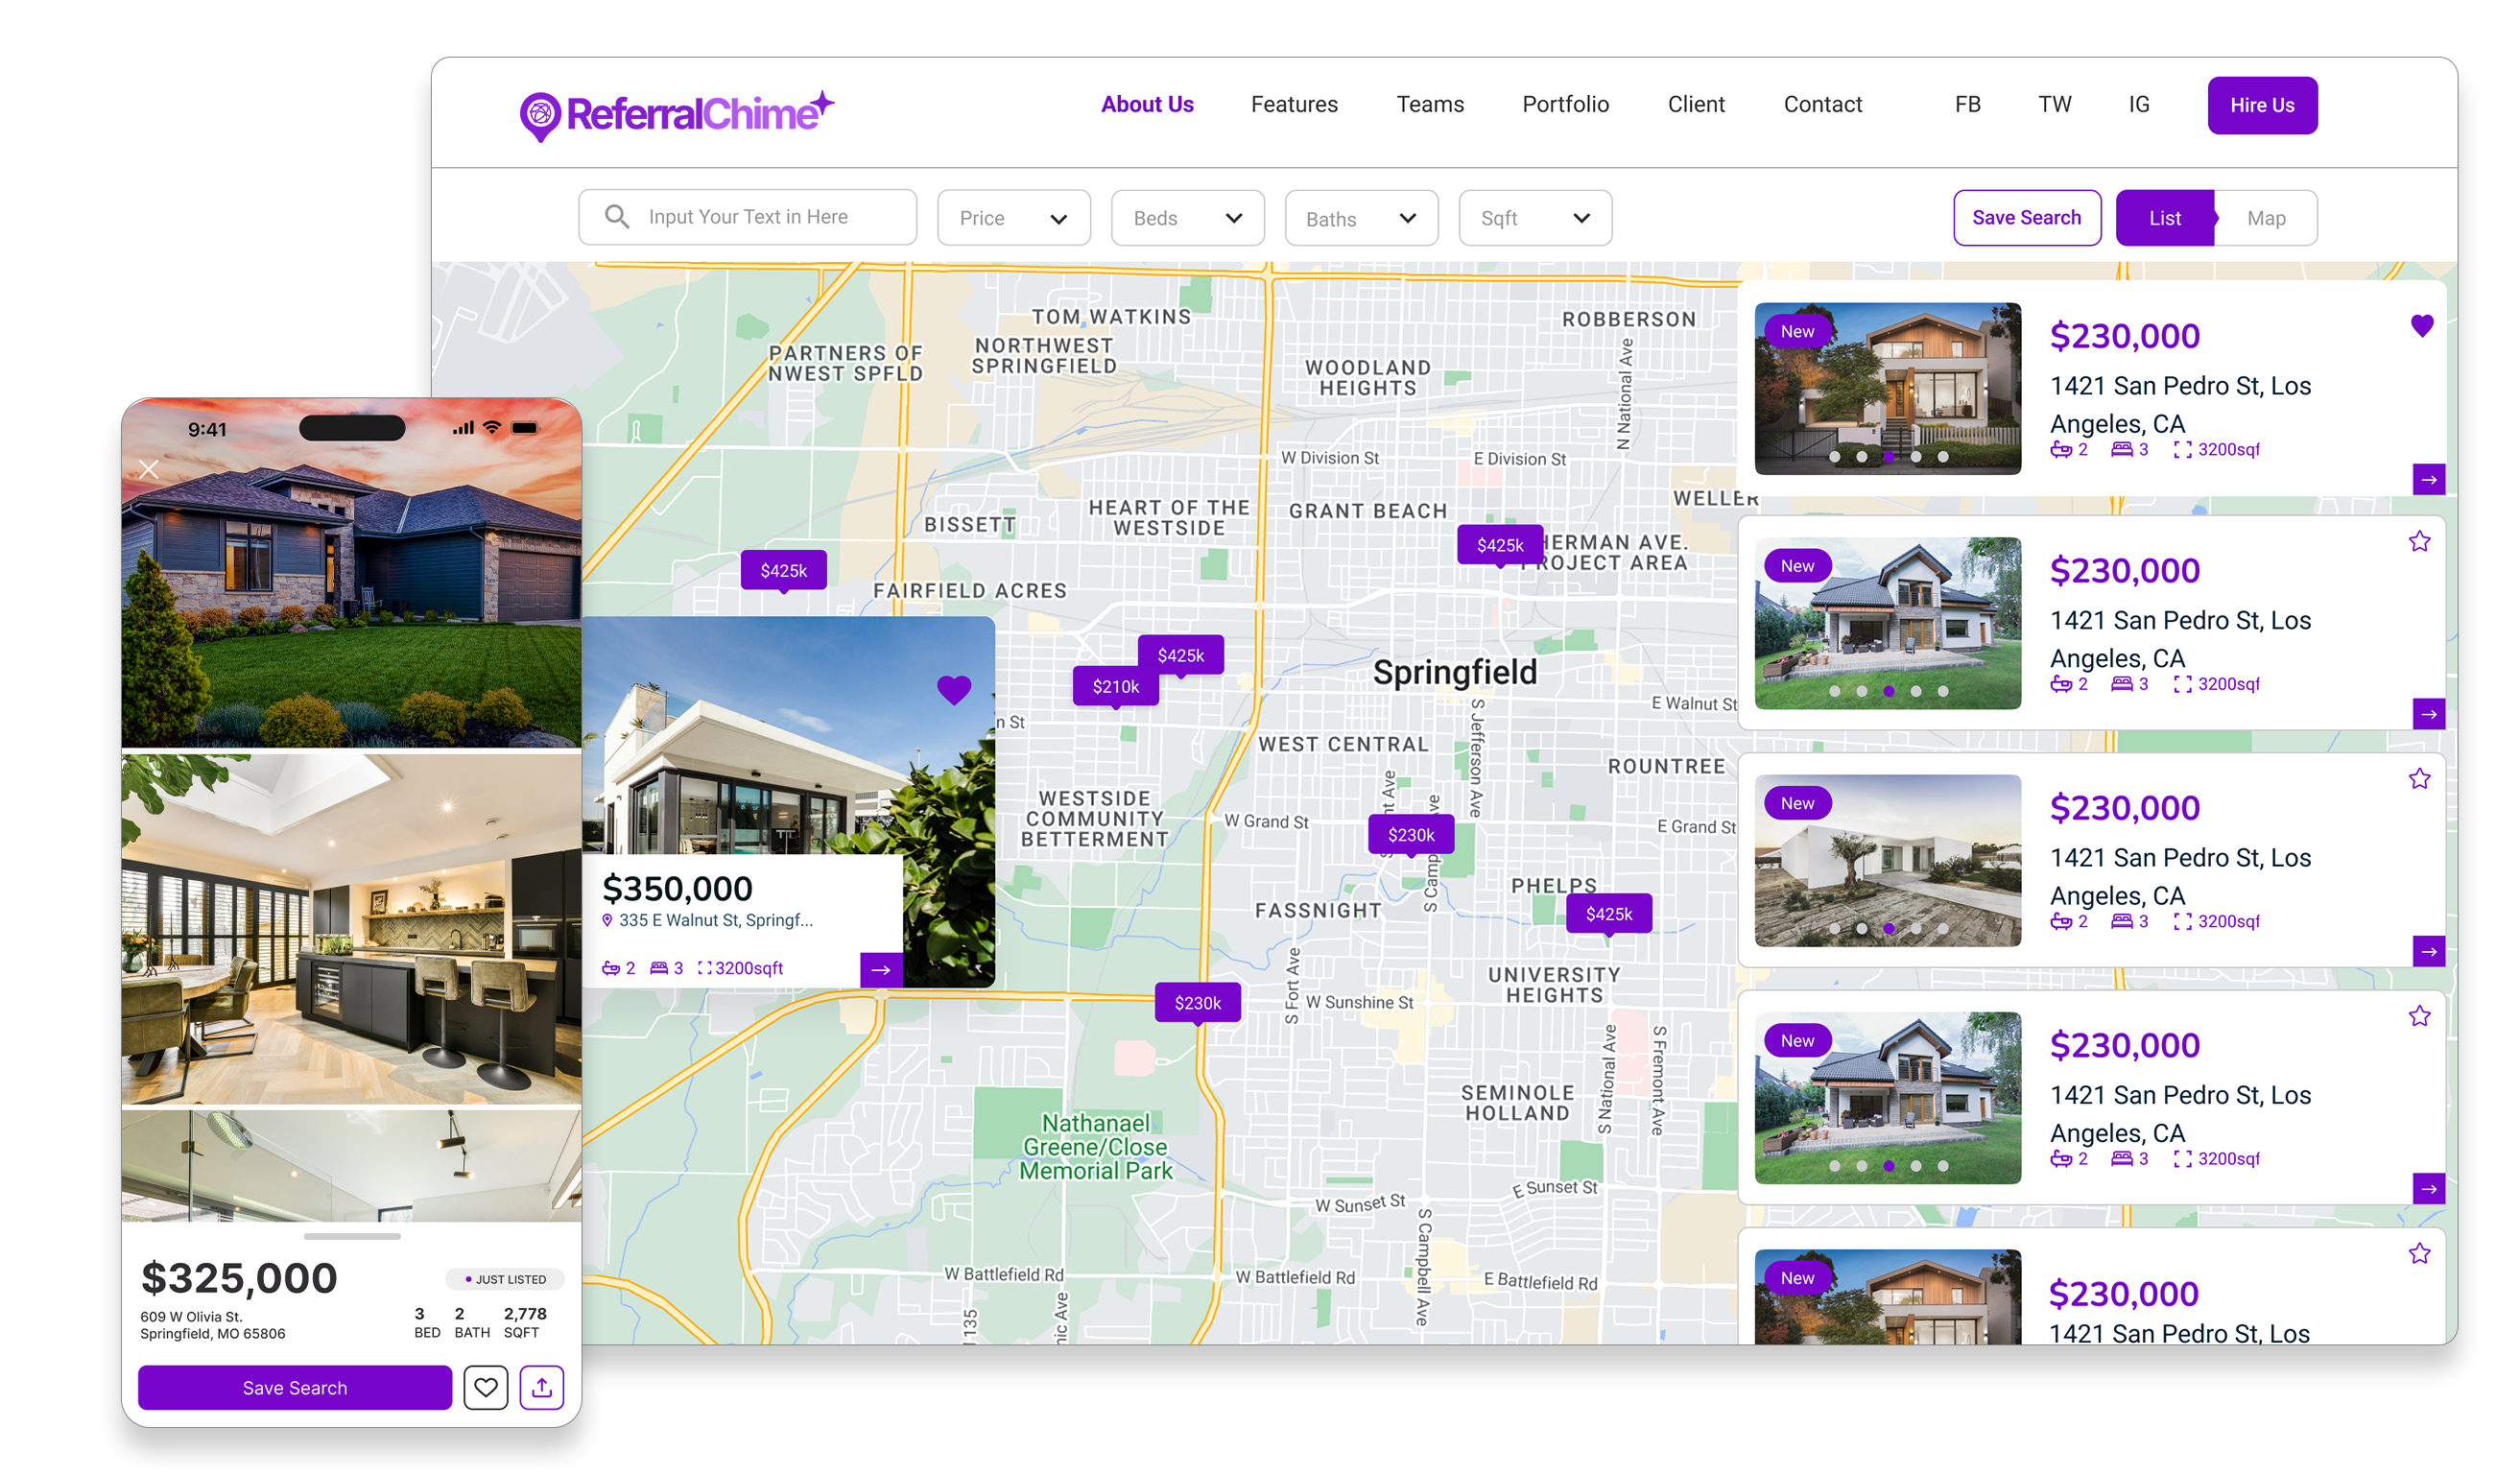The width and height of the screenshot is (2520, 1475).
Task: Expand the Beds filter
Action: tap(1187, 217)
